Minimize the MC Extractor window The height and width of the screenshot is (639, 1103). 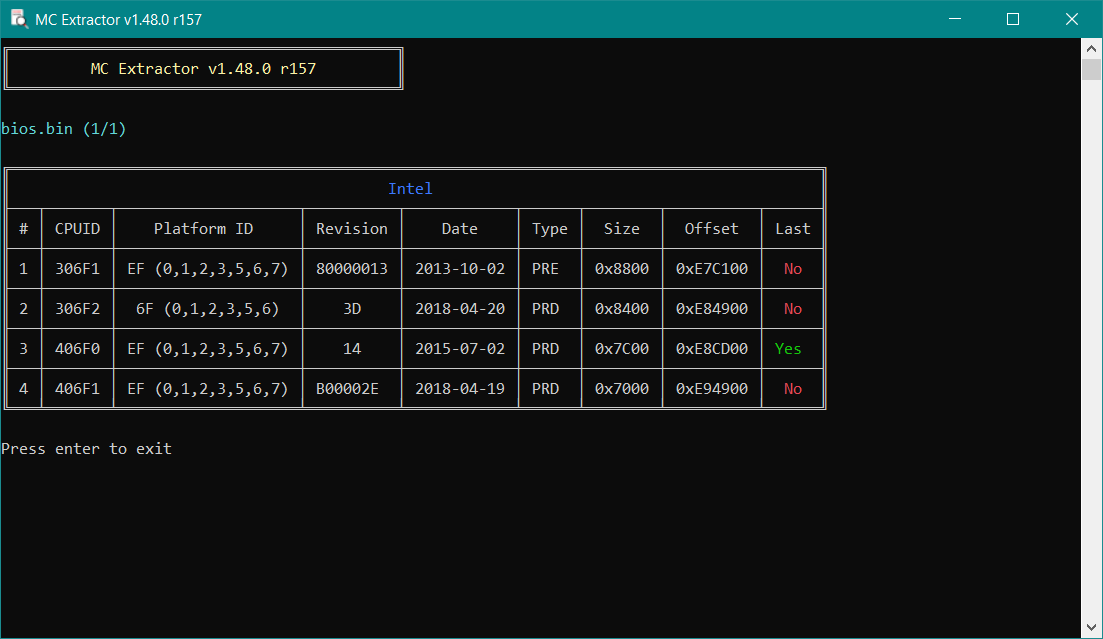955,19
